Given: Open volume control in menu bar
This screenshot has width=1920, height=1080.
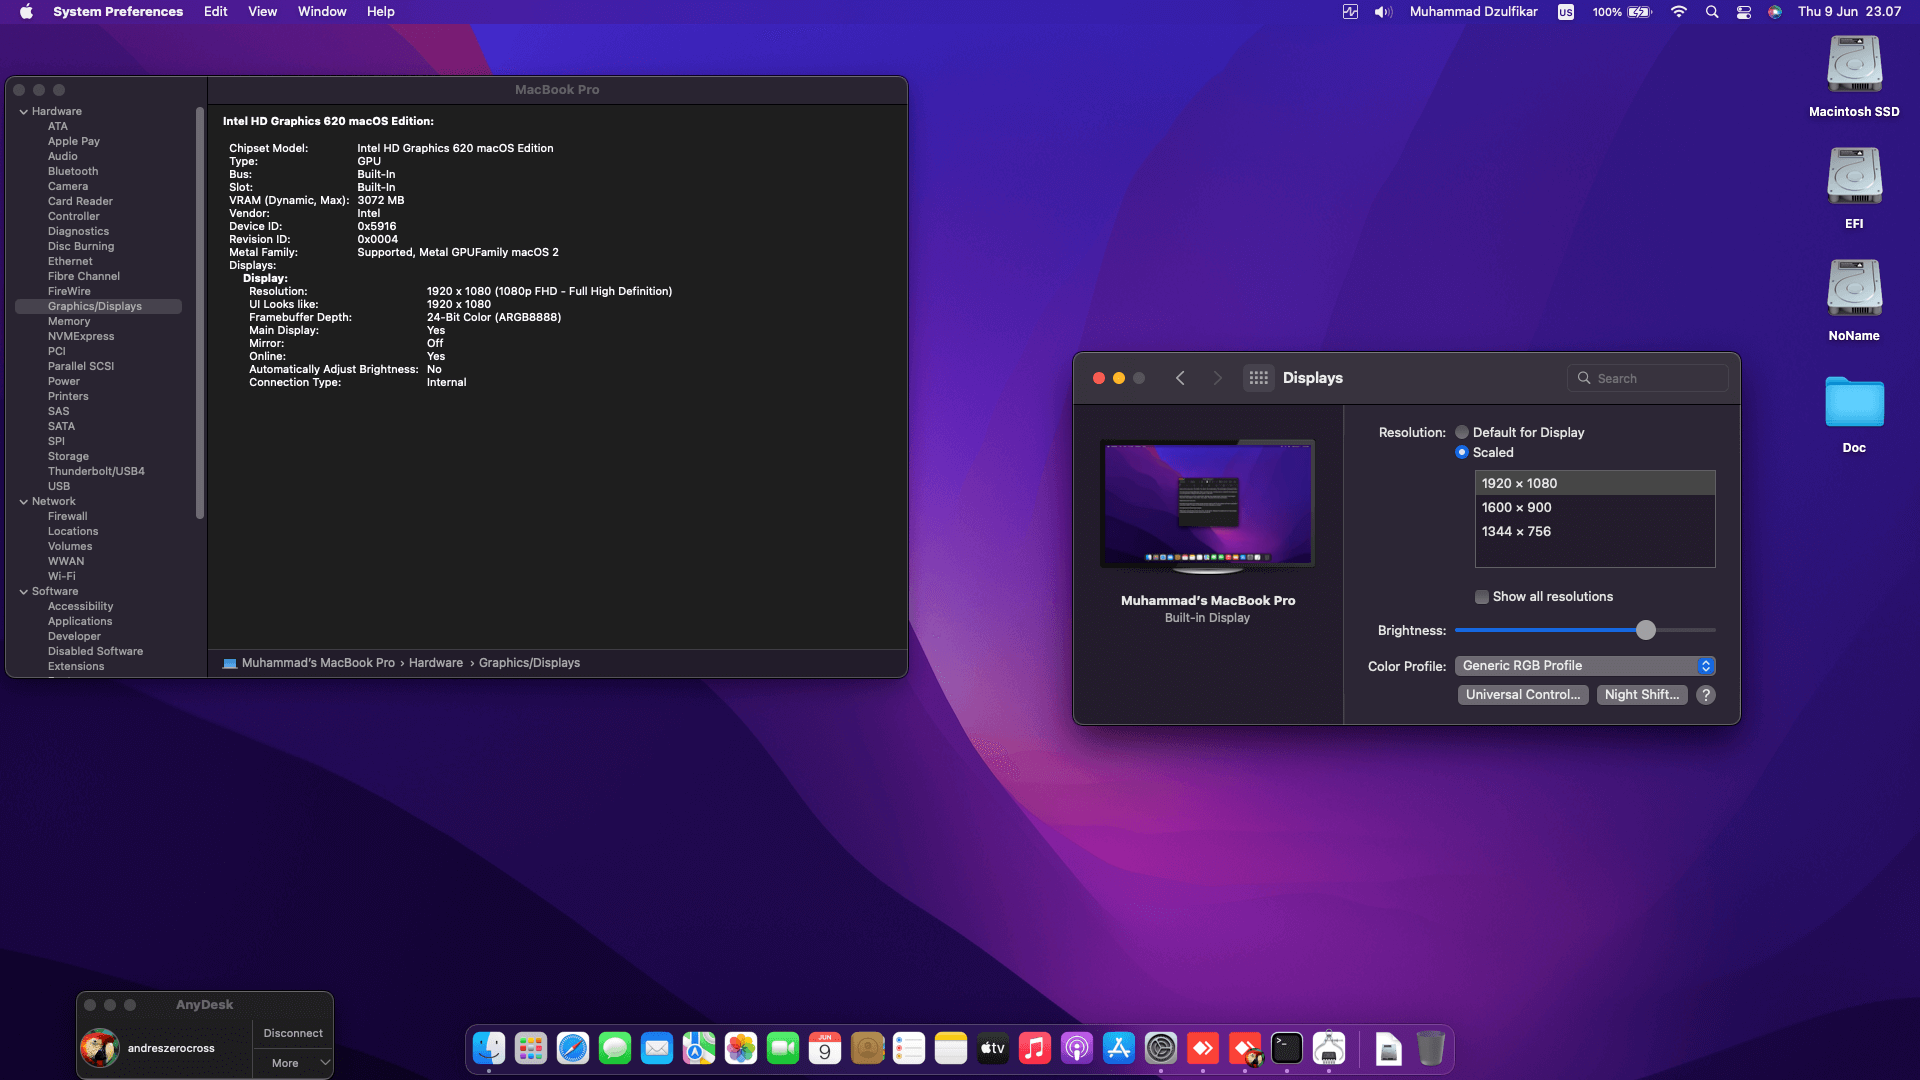Looking at the screenshot, I should (1383, 12).
